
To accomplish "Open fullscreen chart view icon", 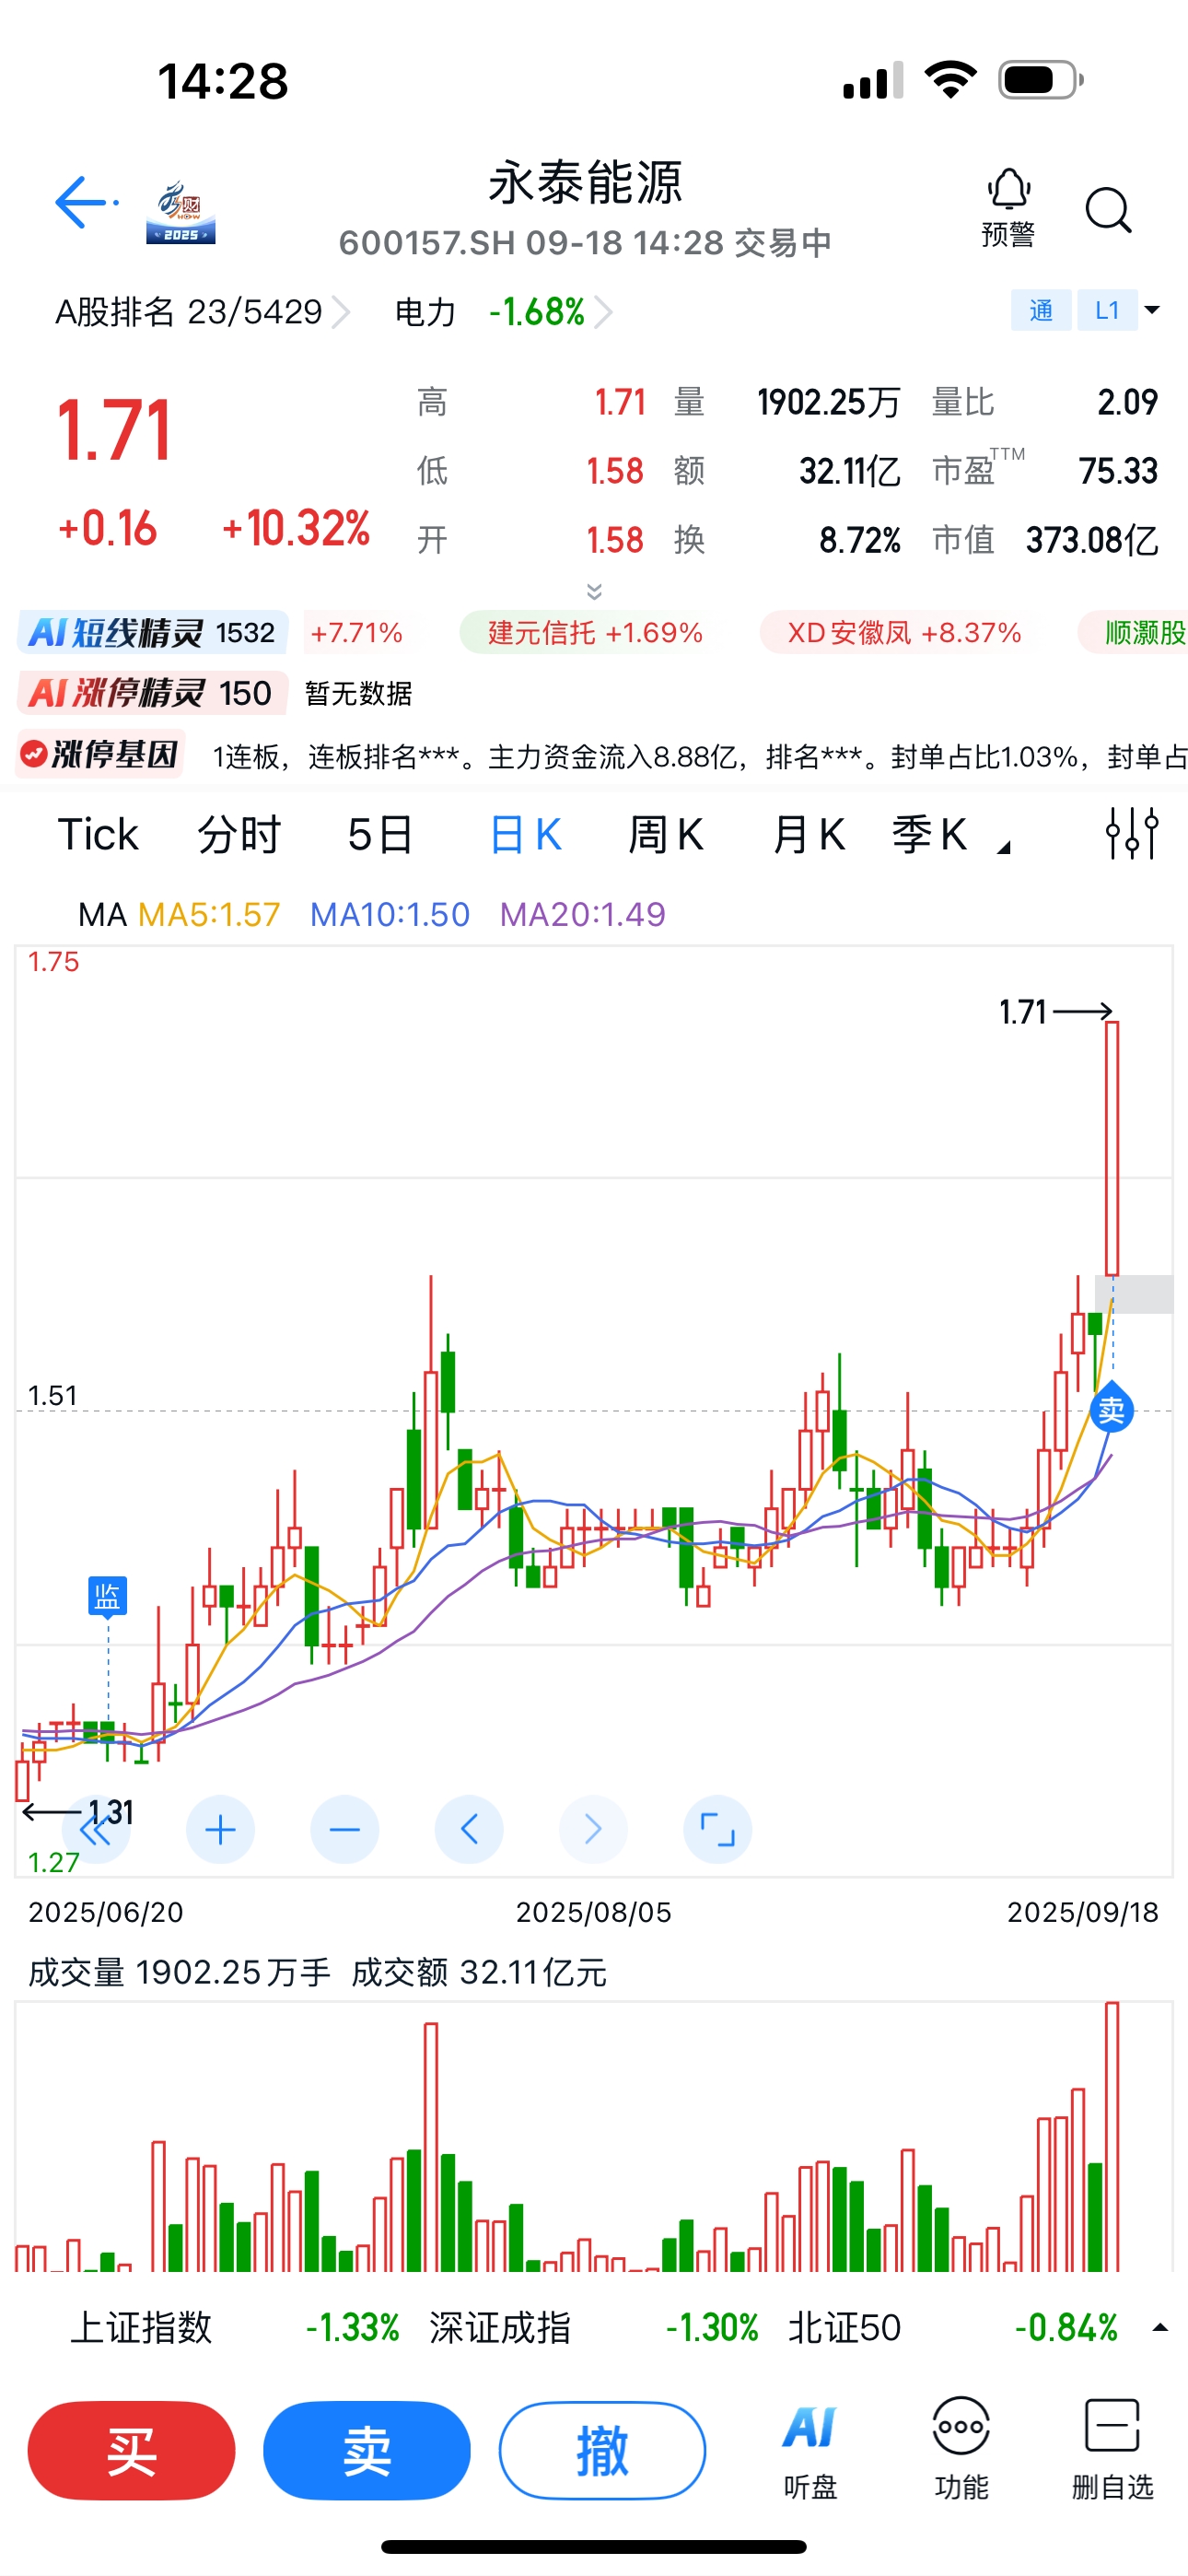I will [717, 1830].
